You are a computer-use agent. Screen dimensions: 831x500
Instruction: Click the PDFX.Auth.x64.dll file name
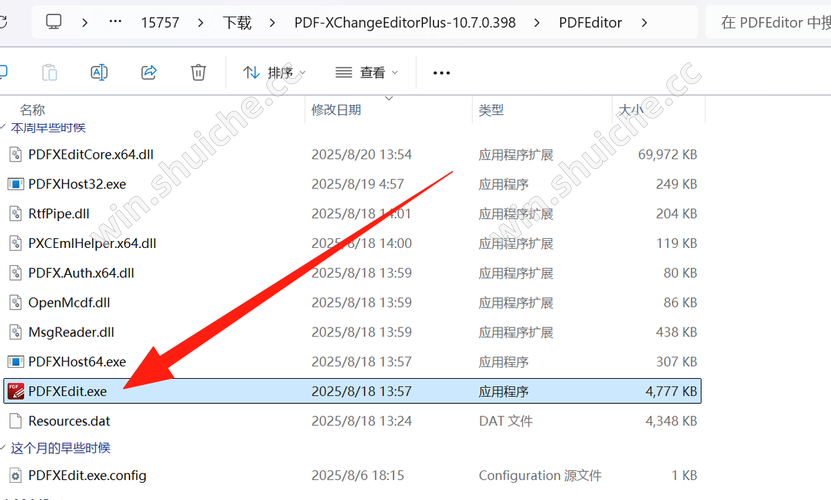pyautogui.click(x=81, y=273)
